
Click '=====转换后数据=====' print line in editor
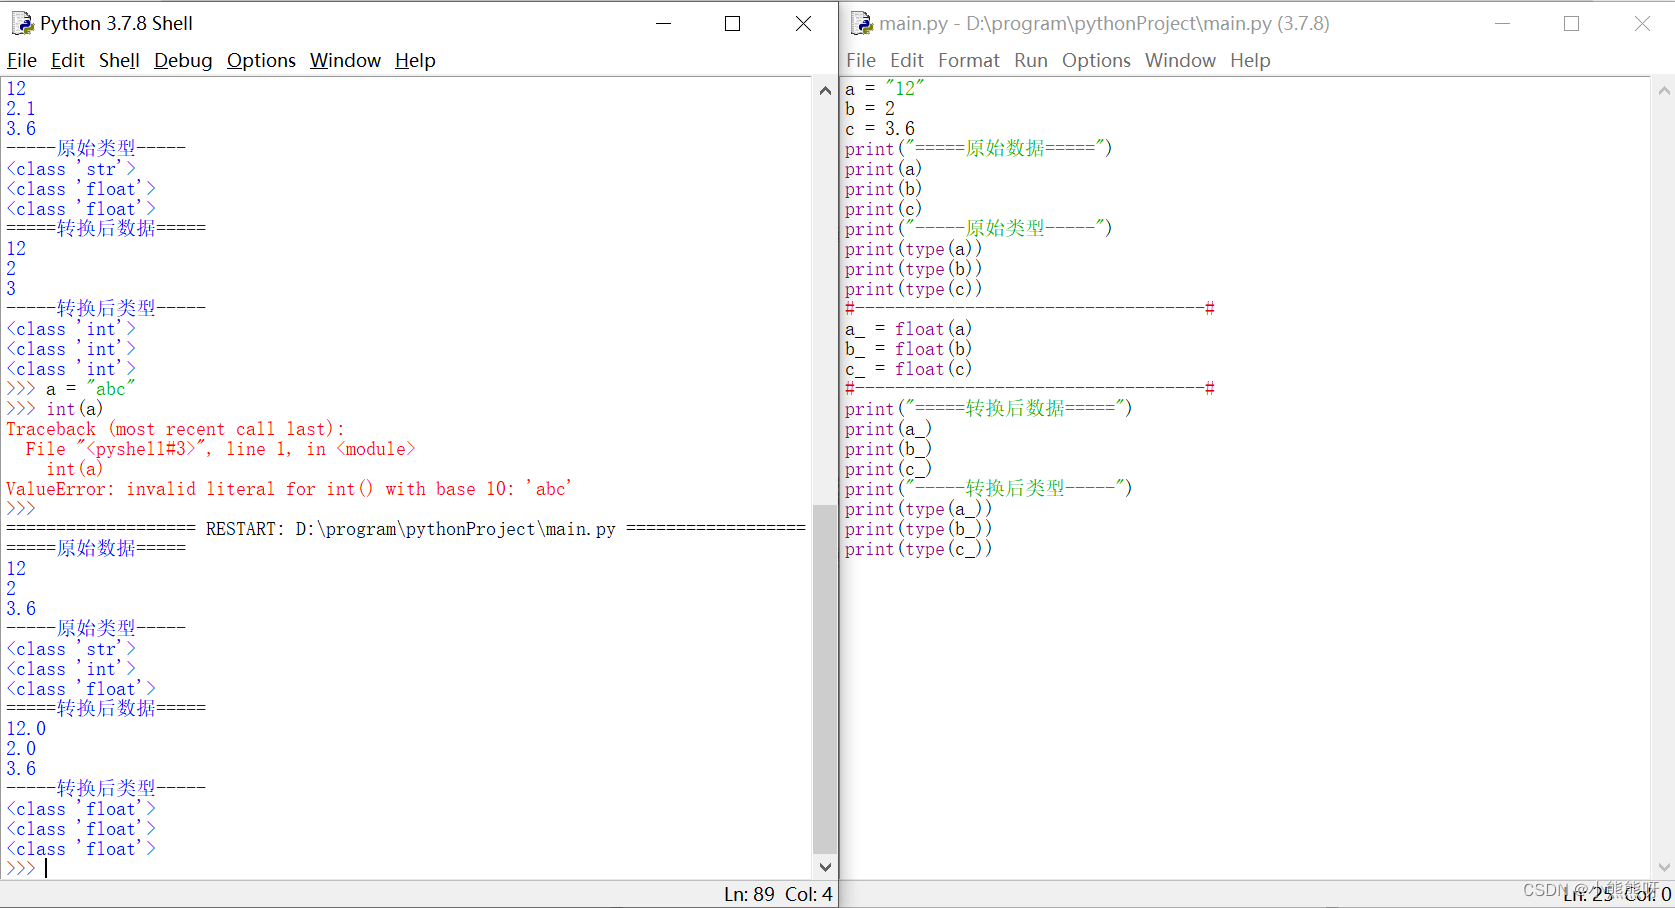pyautogui.click(x=988, y=409)
